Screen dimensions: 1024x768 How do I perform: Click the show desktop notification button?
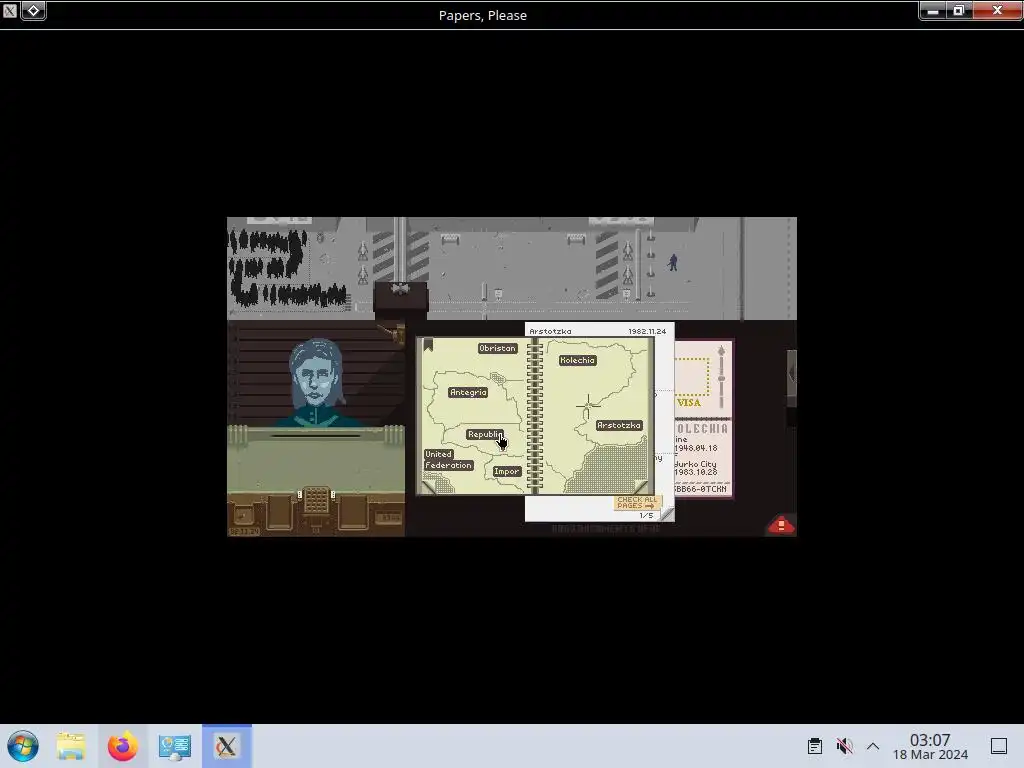coord(999,746)
